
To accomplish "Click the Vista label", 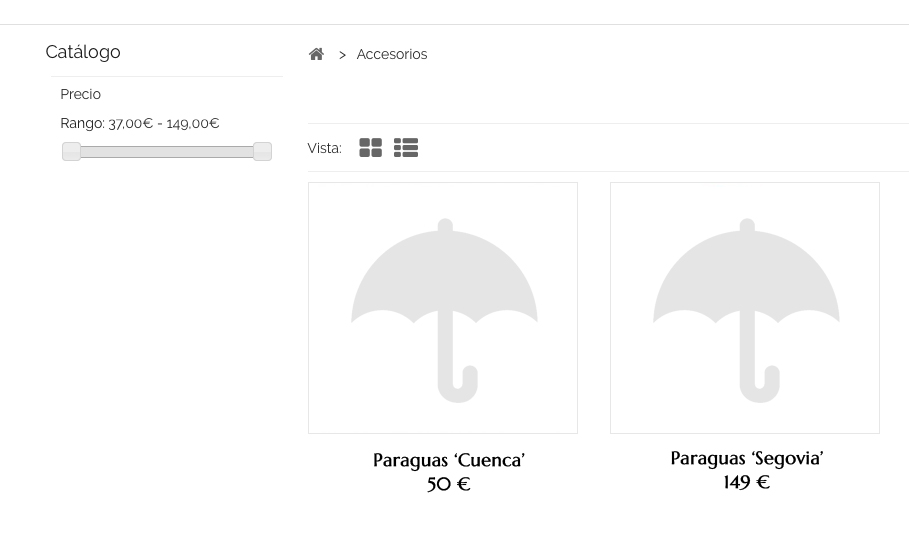I will [x=324, y=148].
